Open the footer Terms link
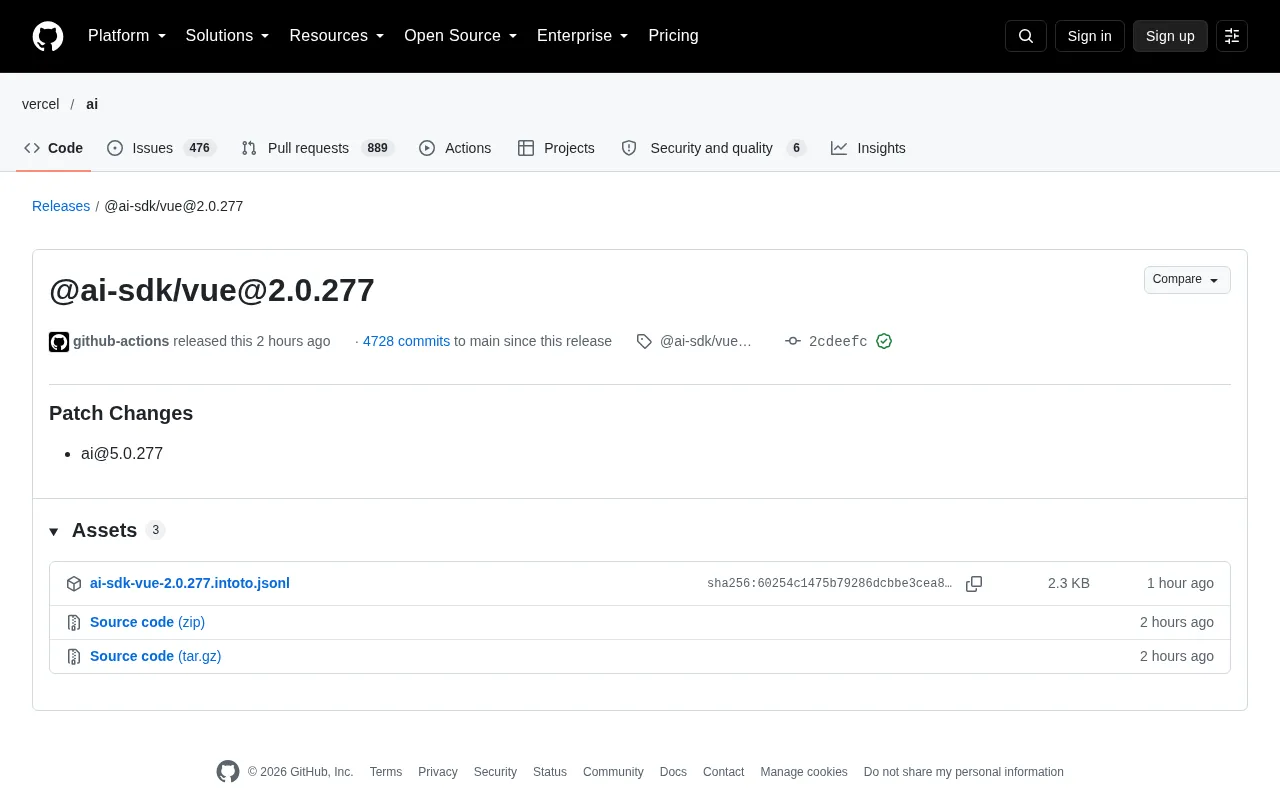This screenshot has width=1280, height=800. 386,772
